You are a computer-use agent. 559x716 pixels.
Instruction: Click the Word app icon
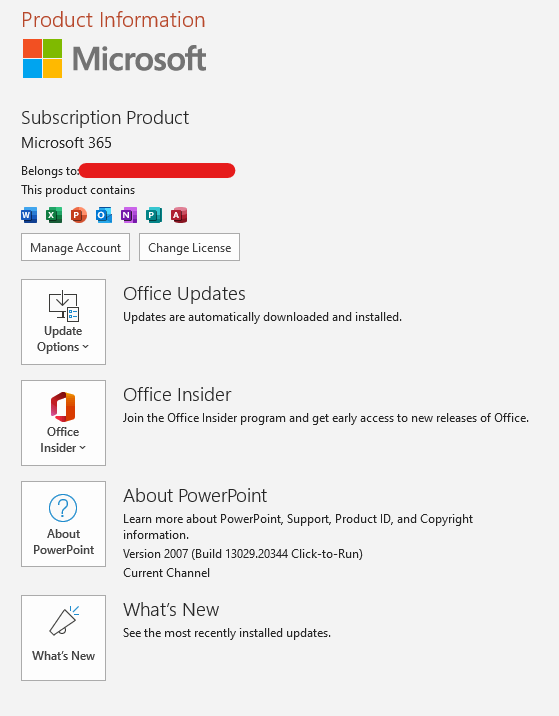coord(29,215)
